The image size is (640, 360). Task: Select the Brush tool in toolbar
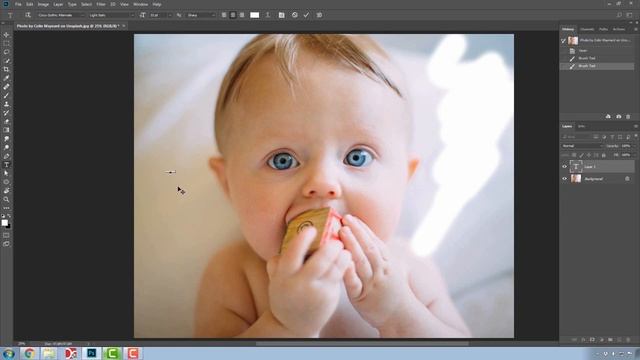point(6,96)
